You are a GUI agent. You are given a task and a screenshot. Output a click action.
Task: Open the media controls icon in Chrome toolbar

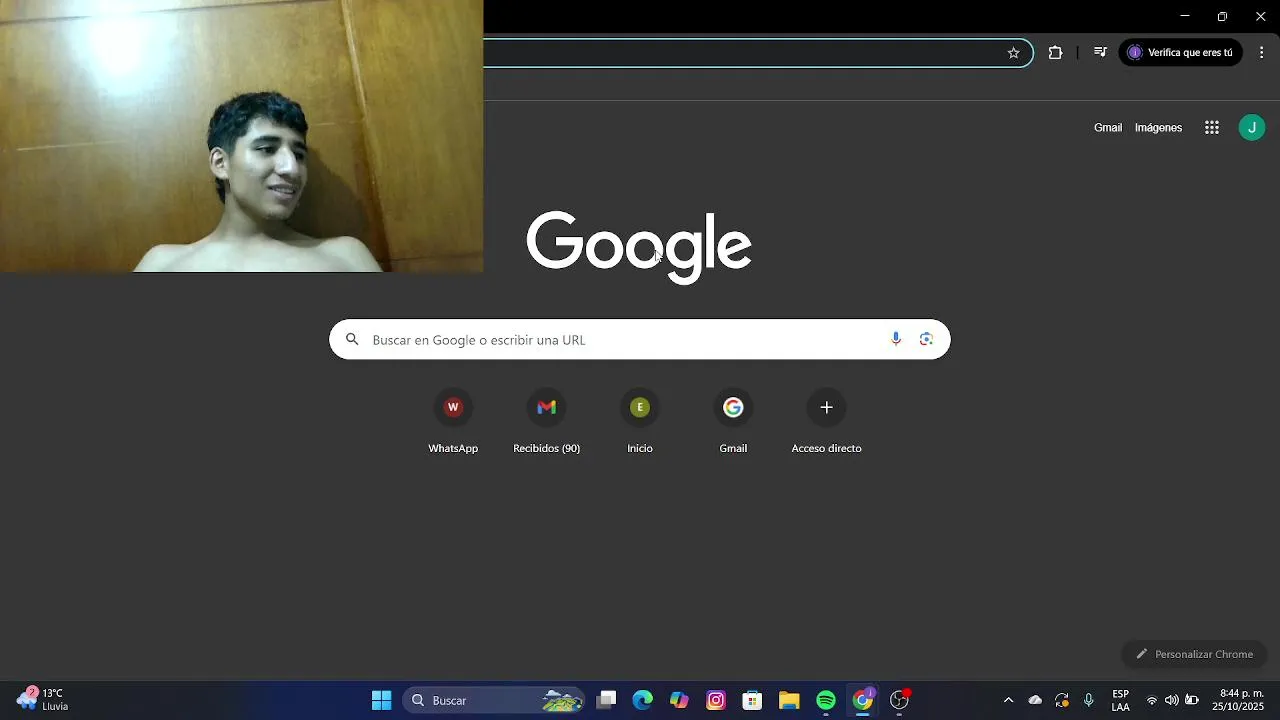[x=1099, y=53]
